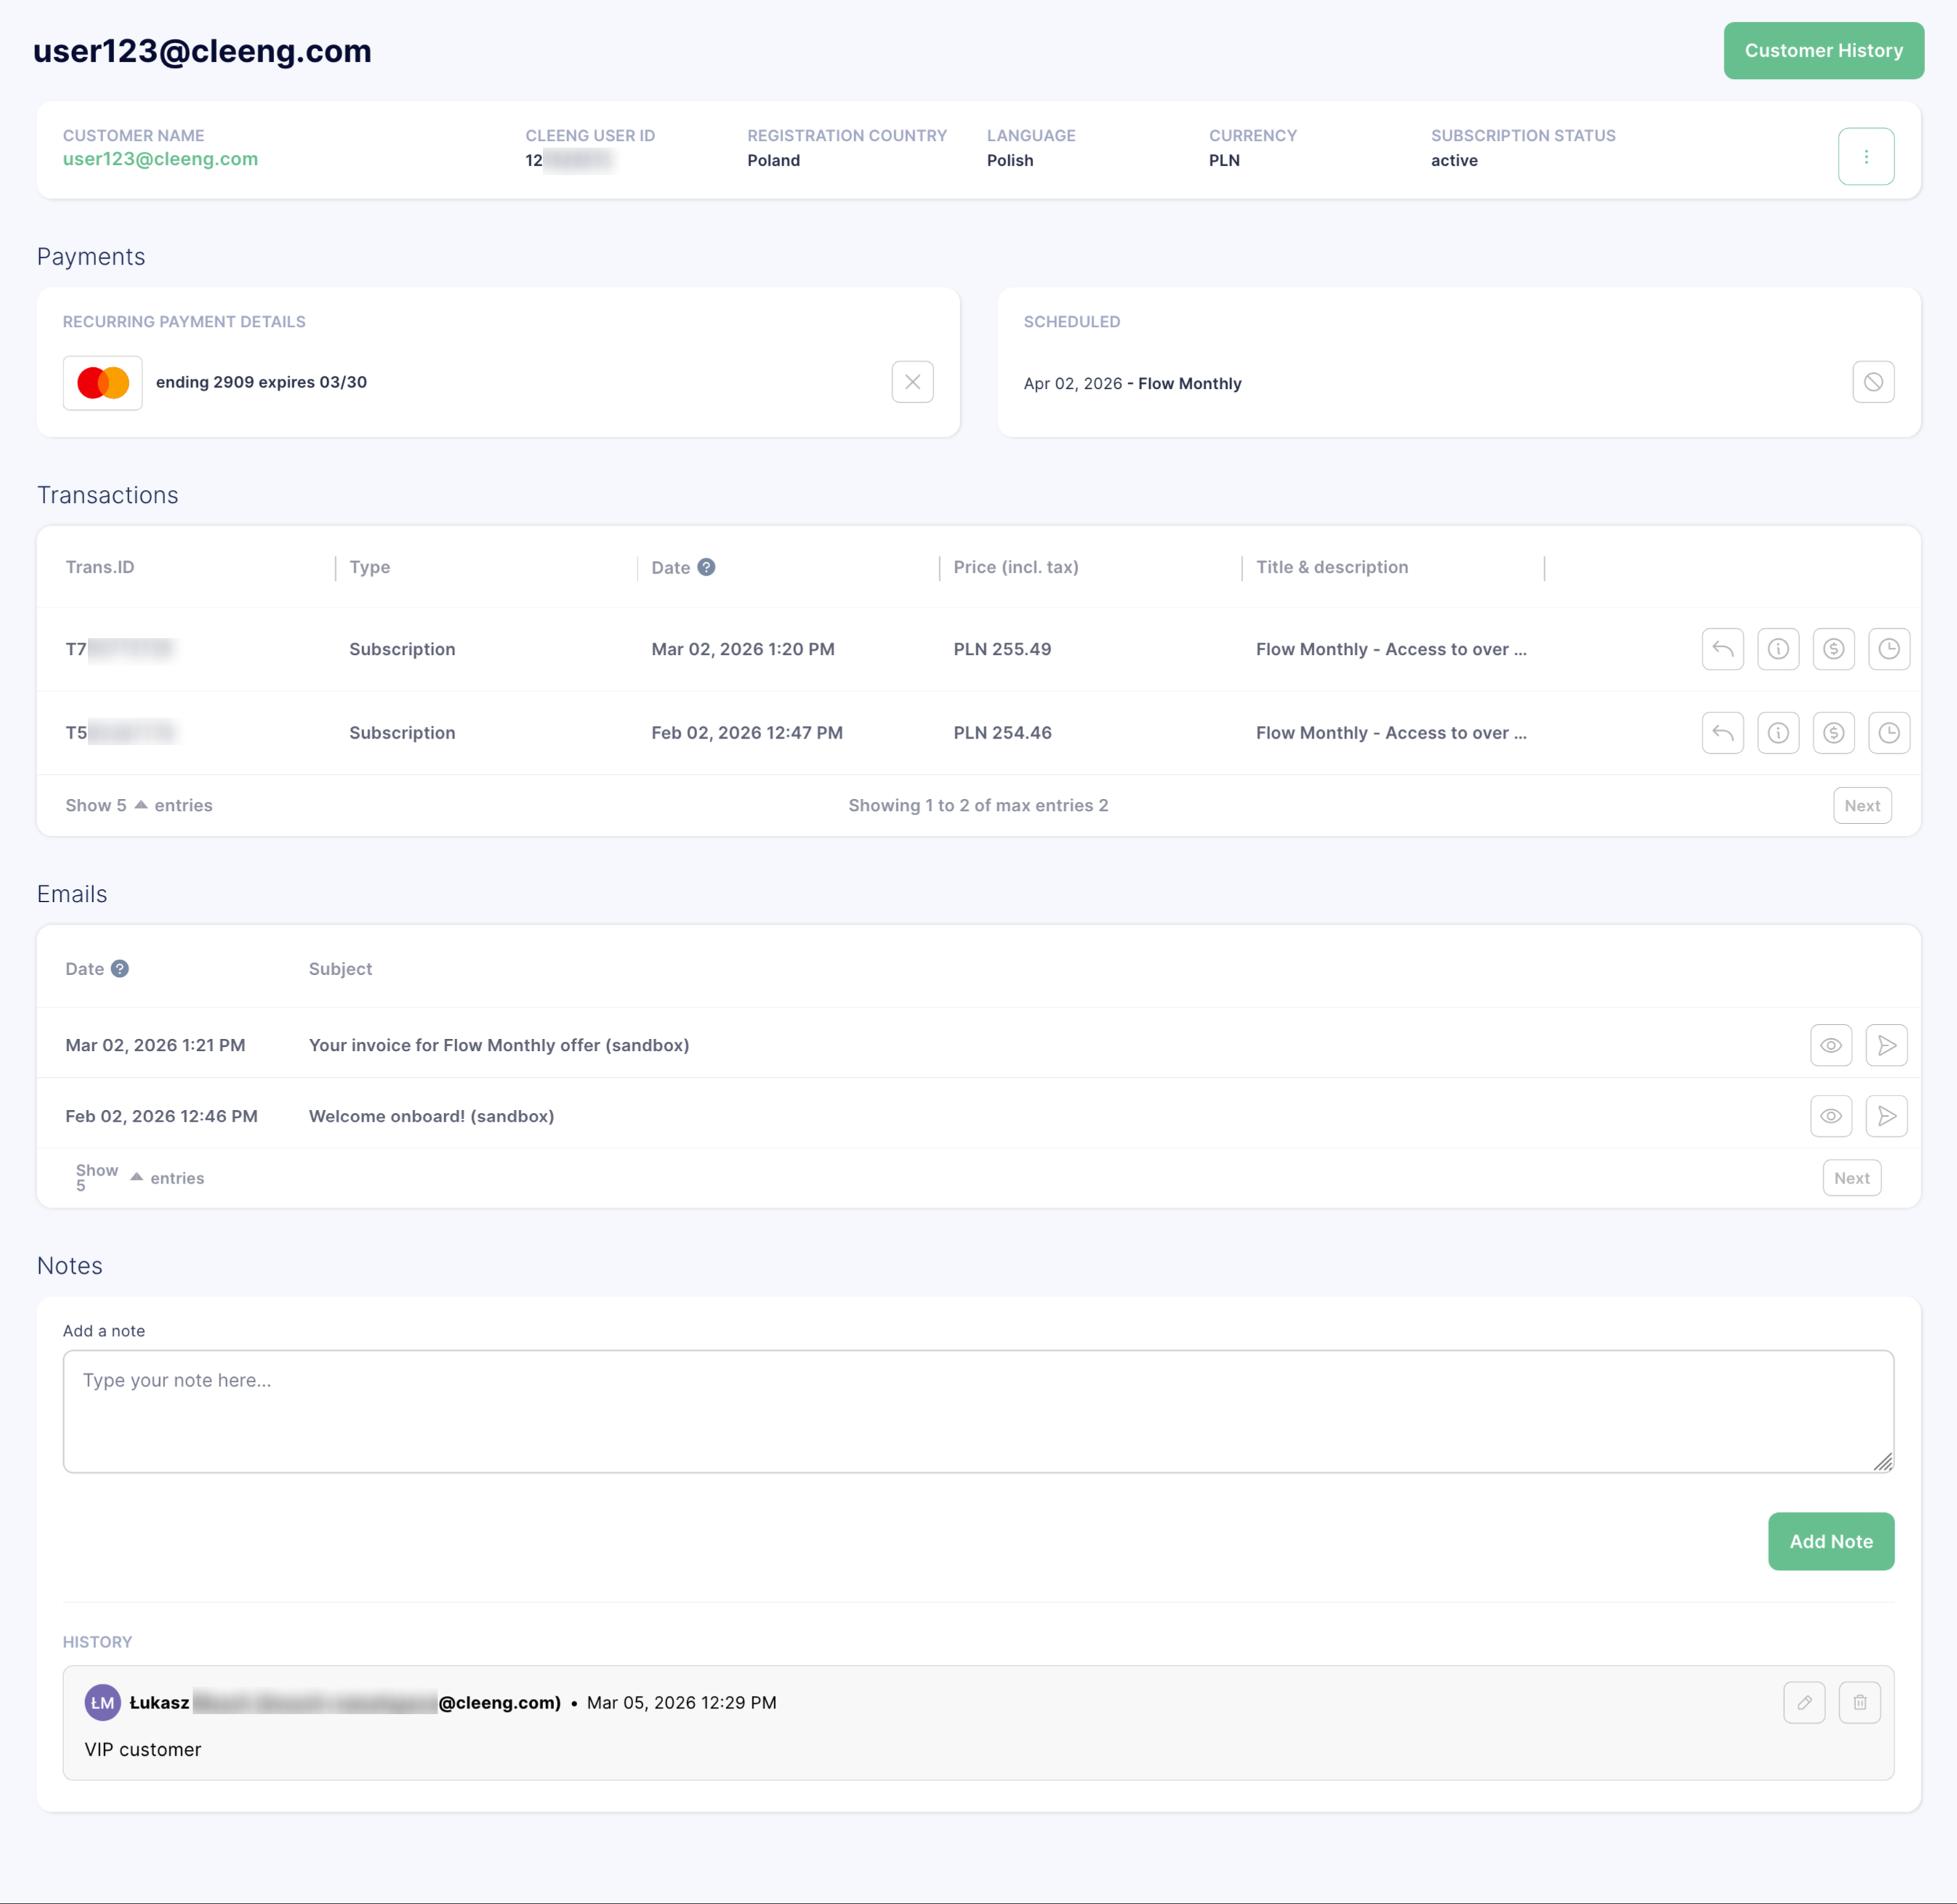This screenshot has height=1904, width=1957.
Task: View info for the PLN 254.46 transaction
Action: pyautogui.click(x=1778, y=733)
